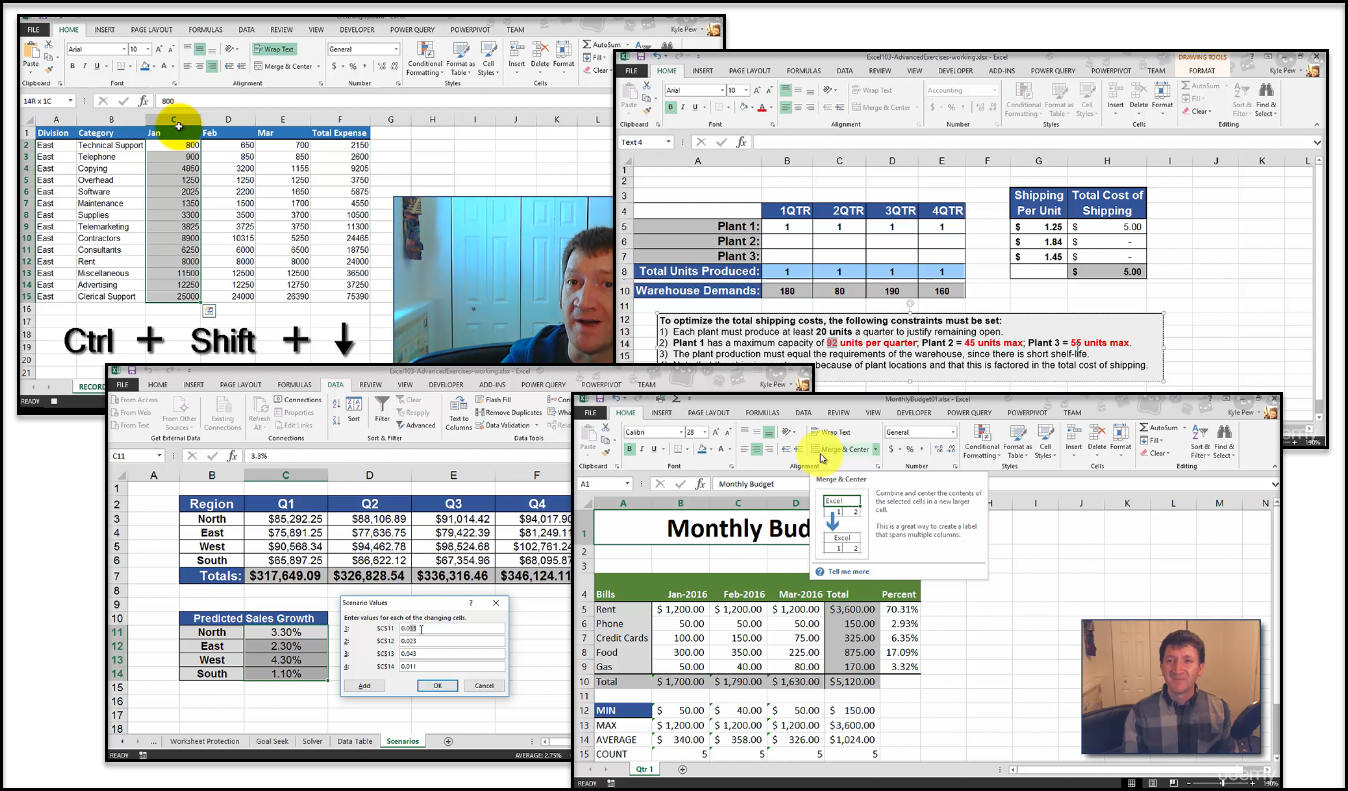The image size is (1348, 791).
Task: Click Remove Duplicates in the Data ribbon
Action: click(509, 412)
